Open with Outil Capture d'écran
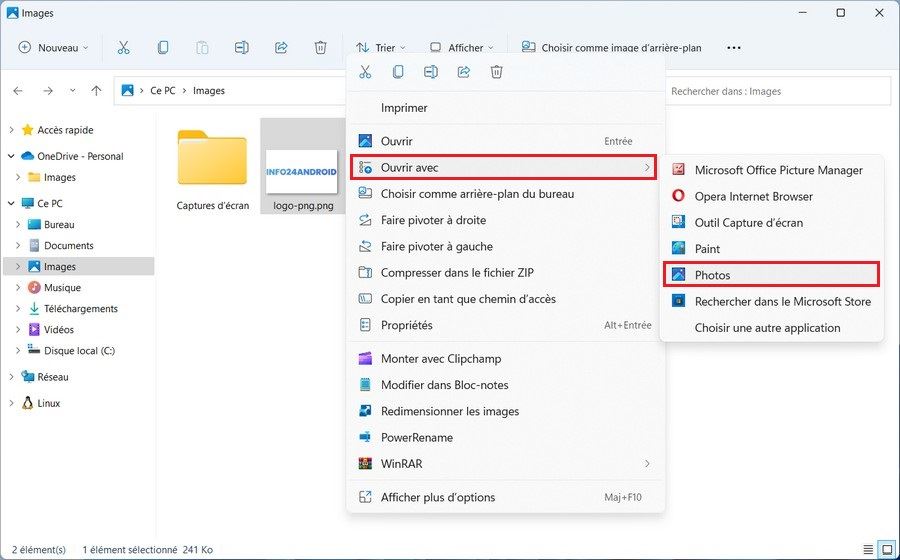Viewport: 900px width, 560px height. tap(771, 223)
